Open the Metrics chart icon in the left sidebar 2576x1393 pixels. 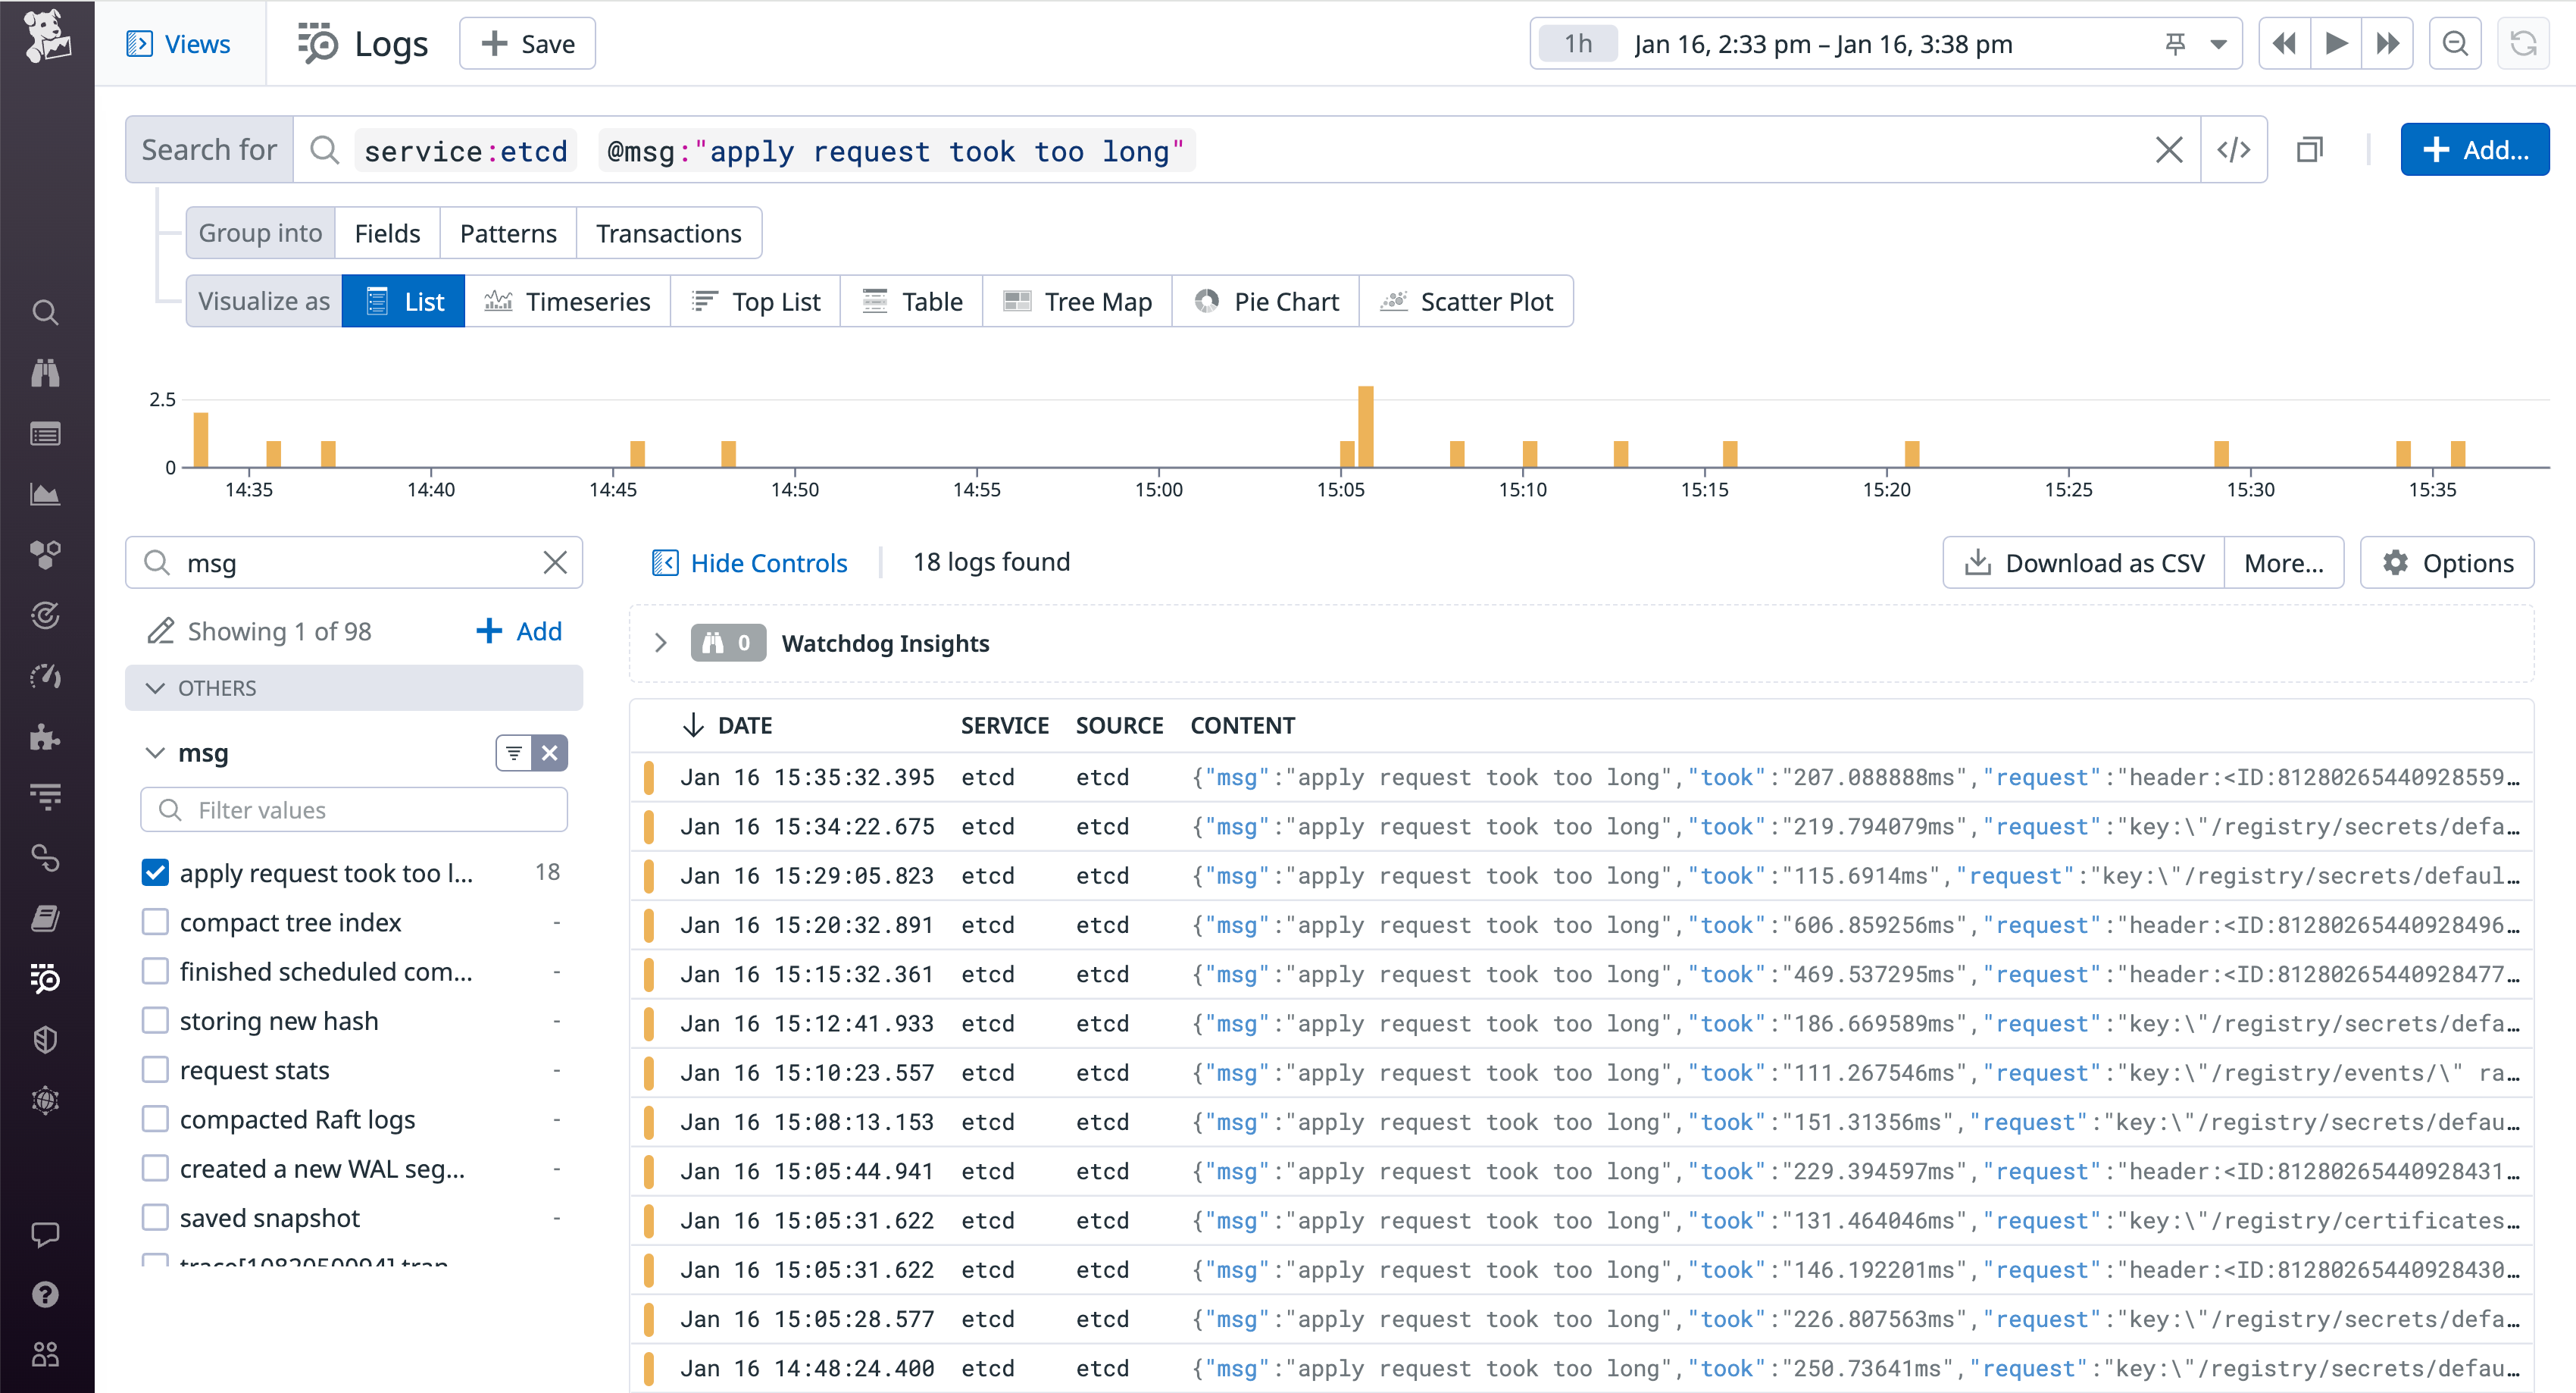(46, 494)
